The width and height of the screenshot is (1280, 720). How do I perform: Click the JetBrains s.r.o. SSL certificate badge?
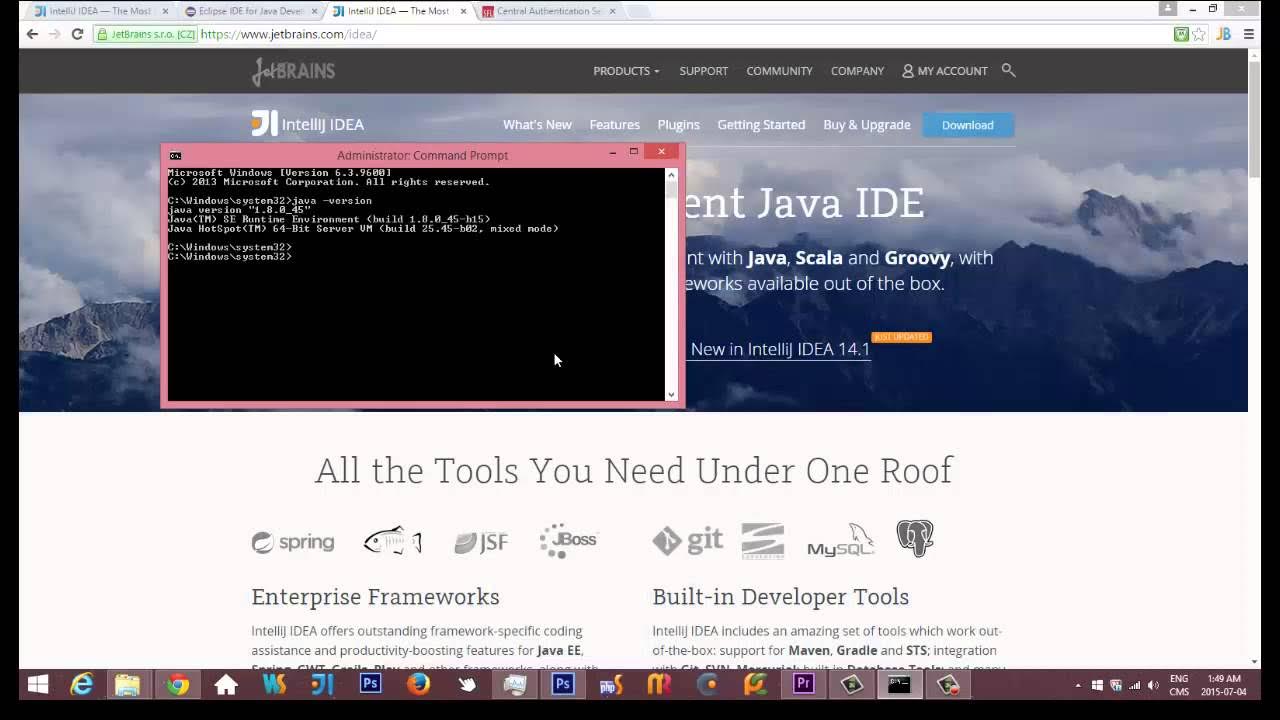[x=146, y=34]
